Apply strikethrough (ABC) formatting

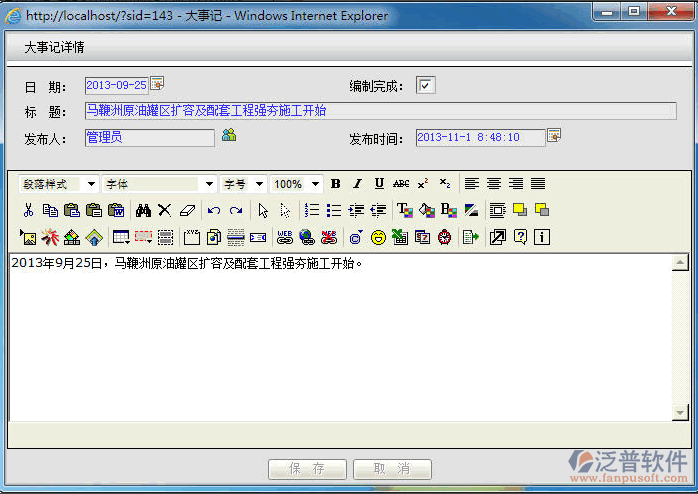coord(401,184)
